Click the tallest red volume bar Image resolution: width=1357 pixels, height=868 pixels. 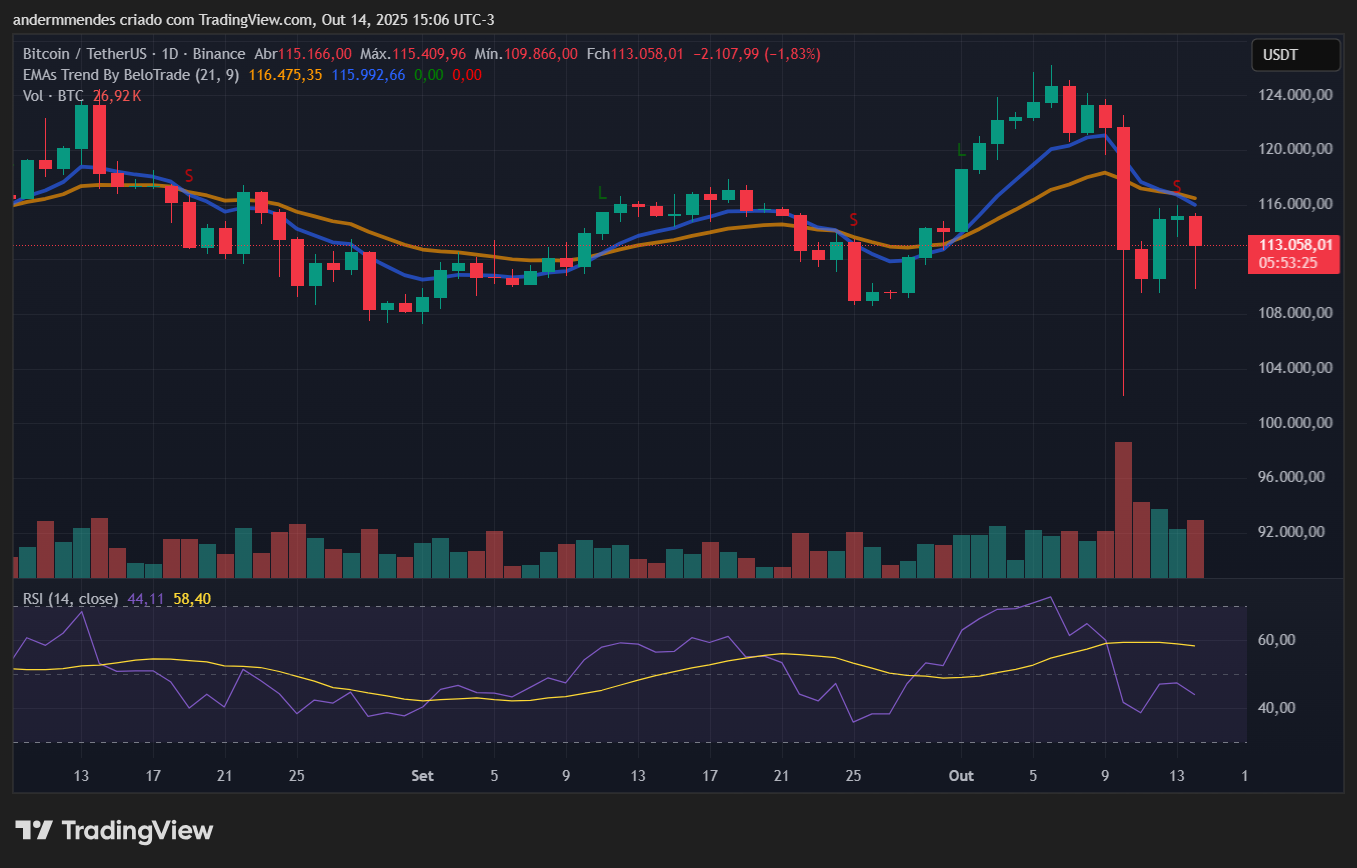[1123, 509]
